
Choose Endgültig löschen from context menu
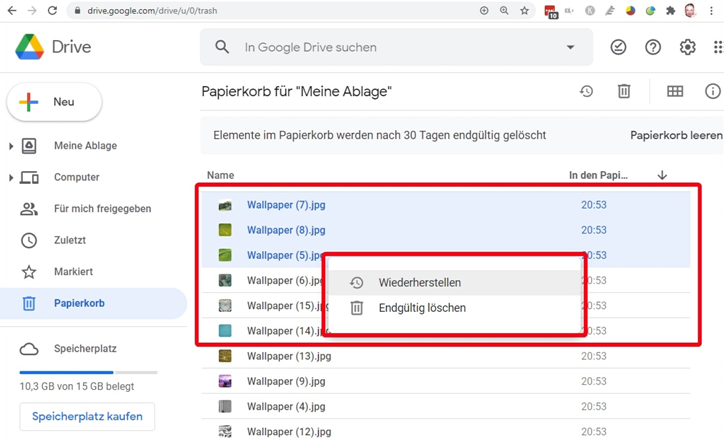point(454,308)
